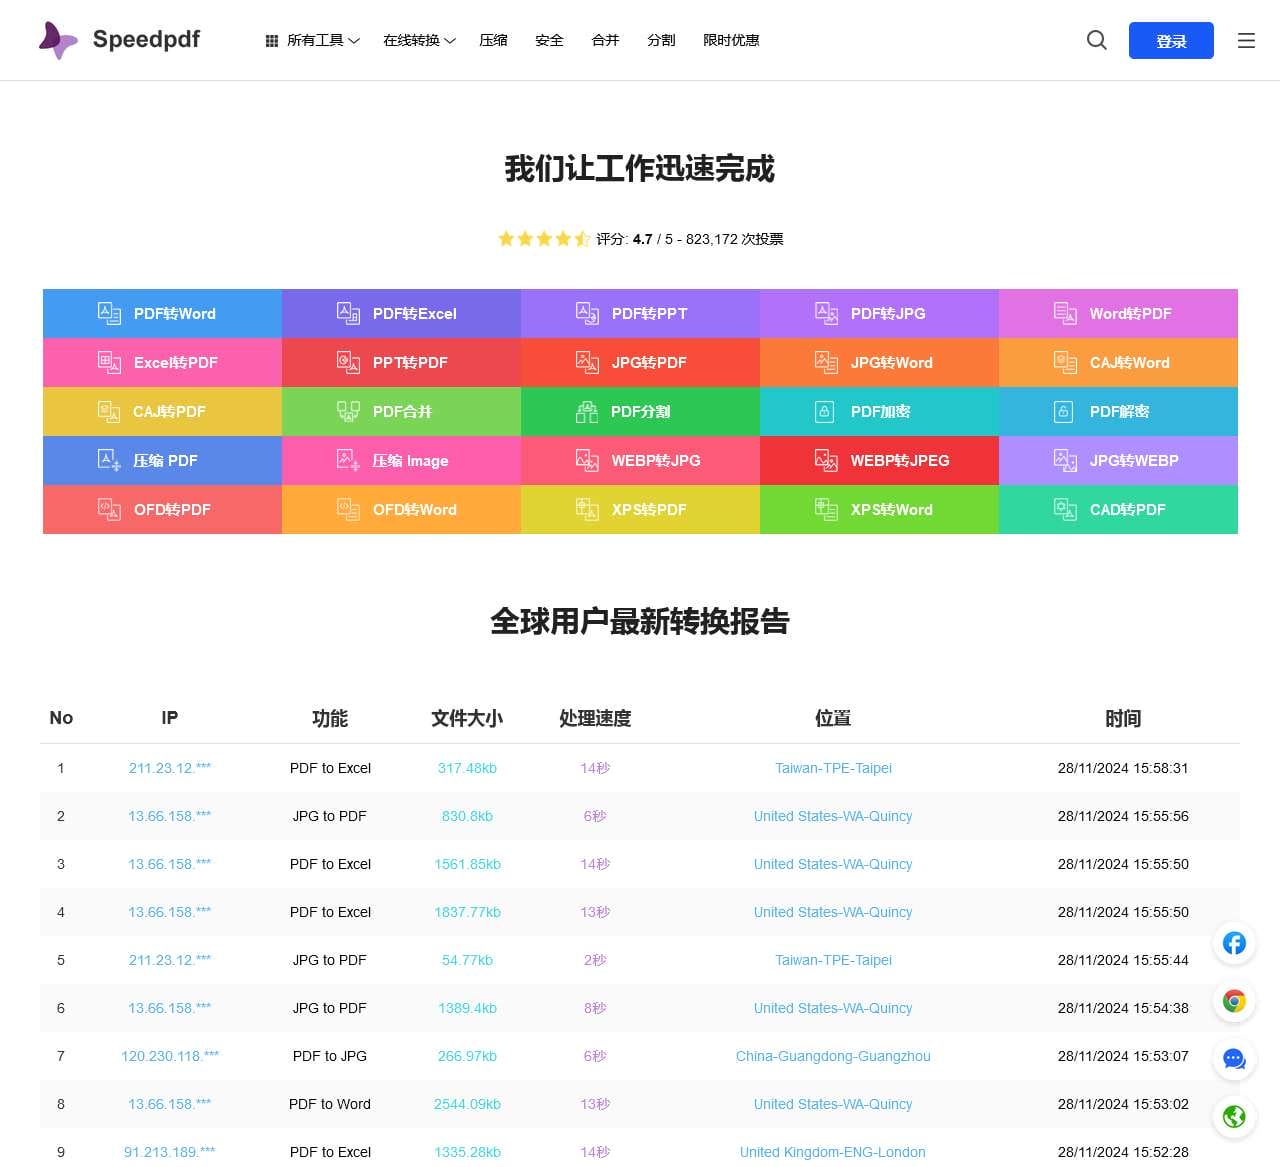
Task: Click the 功能 column header
Action: coord(330,718)
